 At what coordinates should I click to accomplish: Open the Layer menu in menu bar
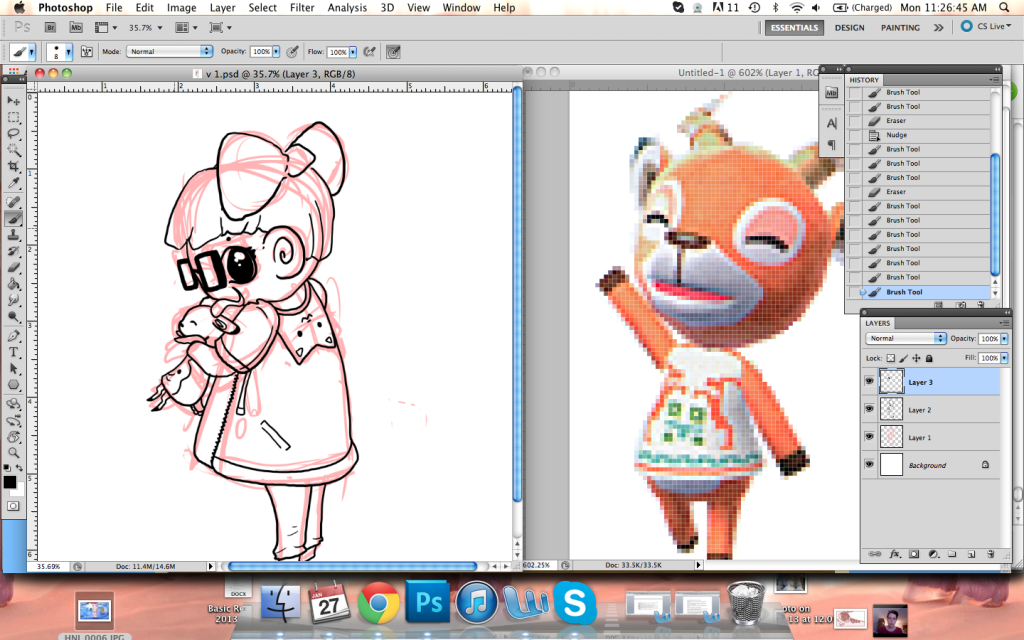223,8
